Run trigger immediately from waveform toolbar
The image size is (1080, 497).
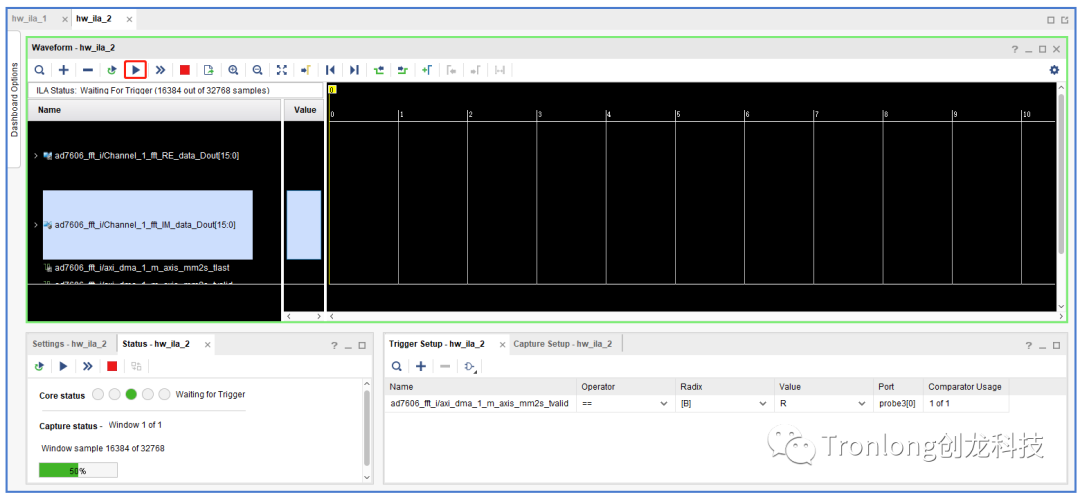click(x=160, y=70)
